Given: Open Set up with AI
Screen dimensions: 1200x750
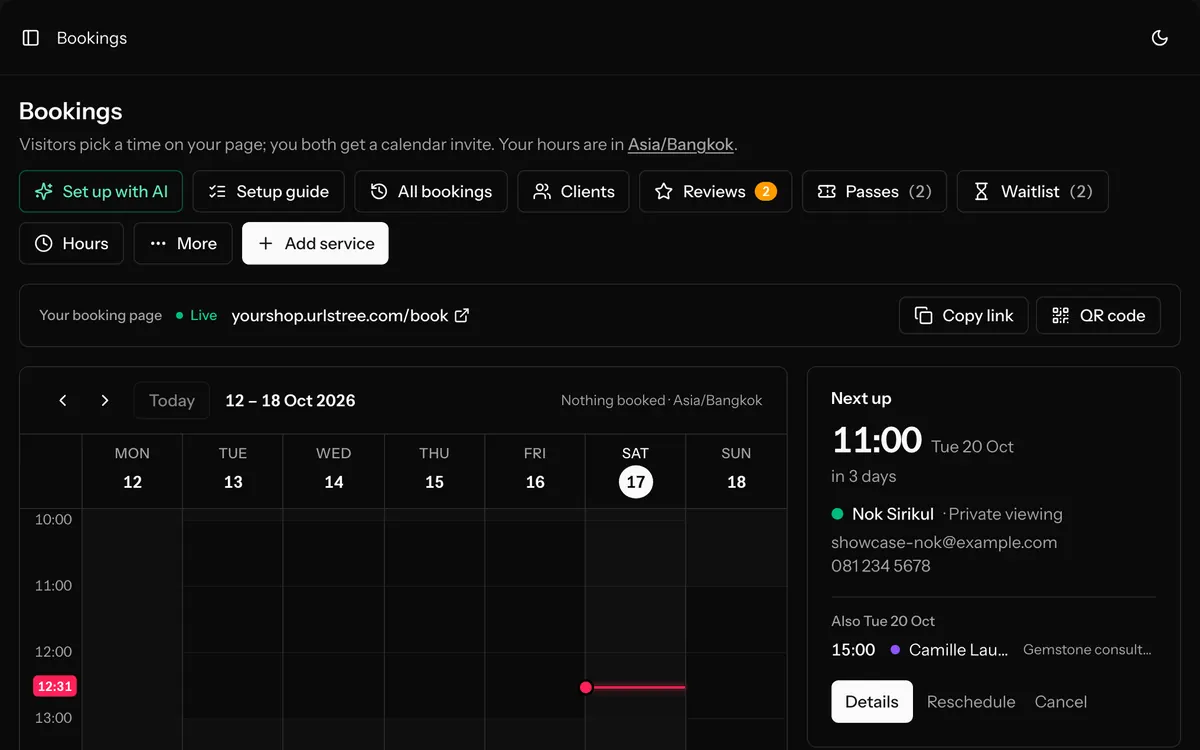Looking at the screenshot, I should coord(101,191).
